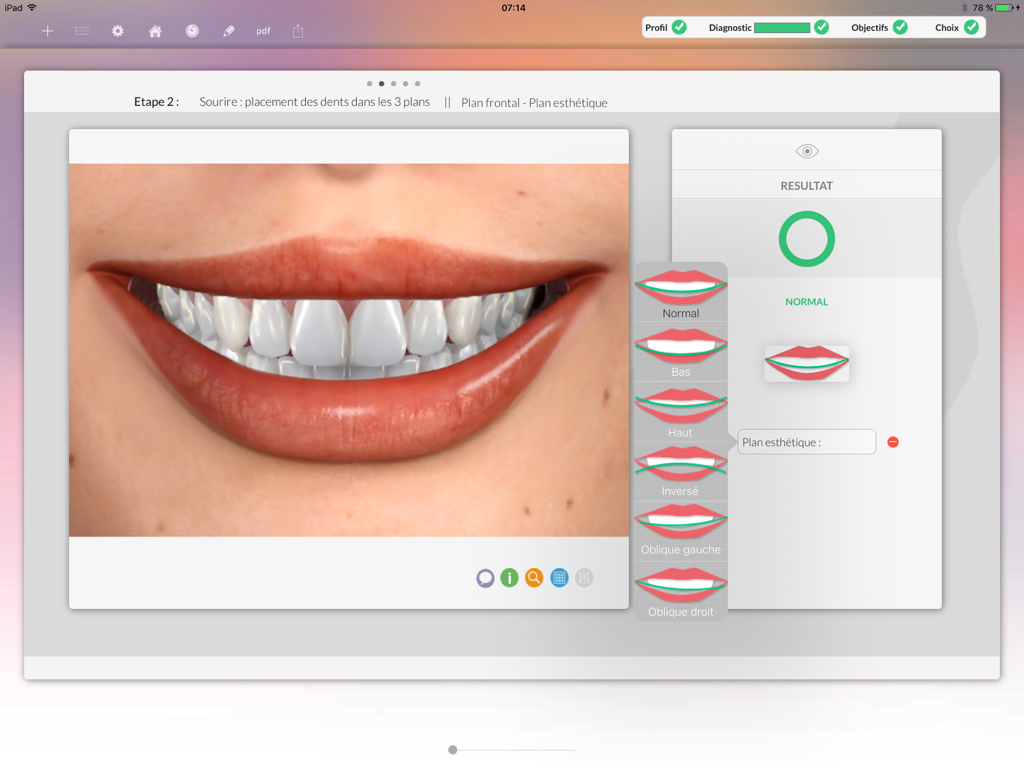Click the green NORMAL result label

[x=806, y=301]
